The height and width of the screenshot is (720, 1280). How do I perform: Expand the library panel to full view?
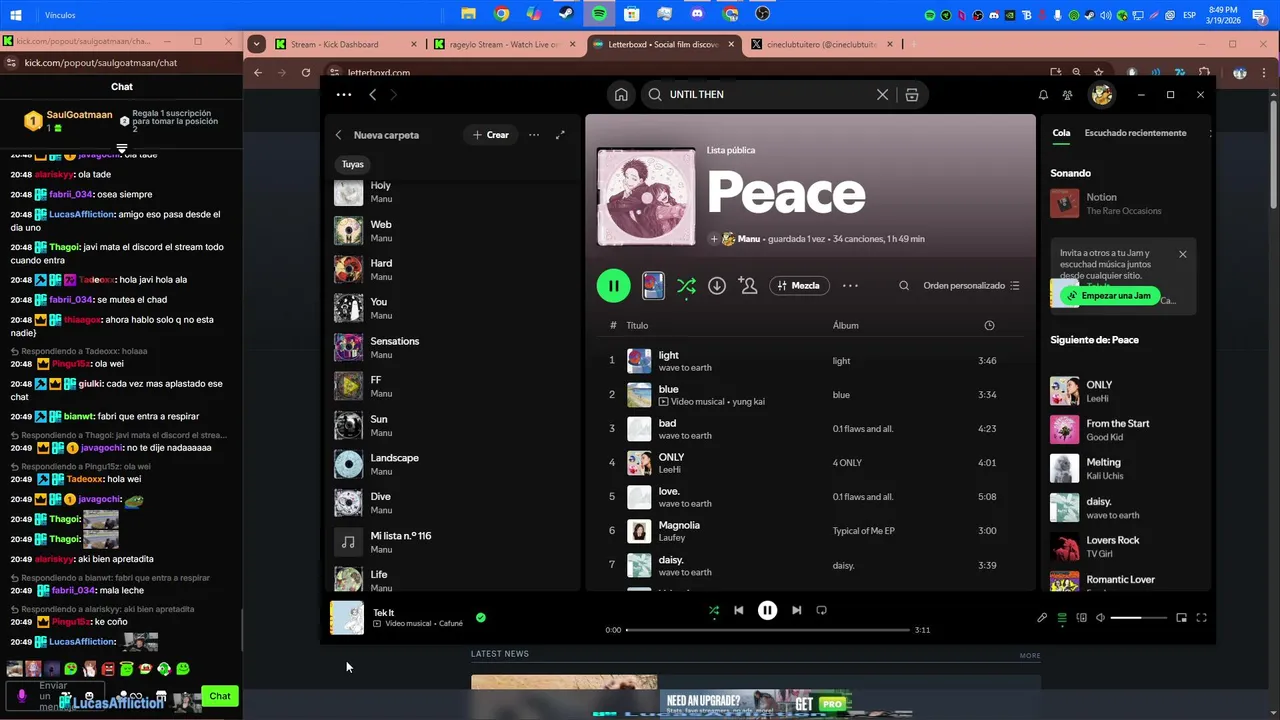(x=560, y=135)
